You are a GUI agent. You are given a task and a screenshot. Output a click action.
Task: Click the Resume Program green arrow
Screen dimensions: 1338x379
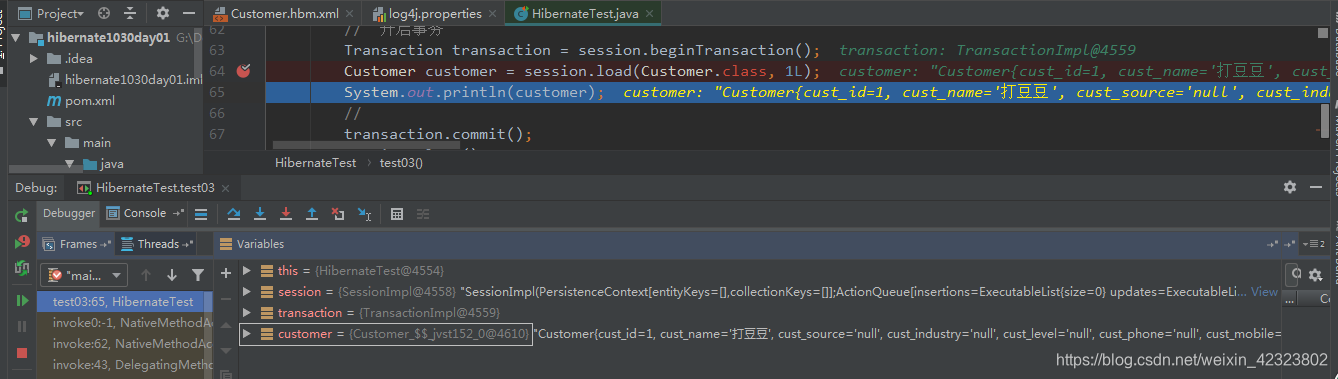click(x=21, y=301)
